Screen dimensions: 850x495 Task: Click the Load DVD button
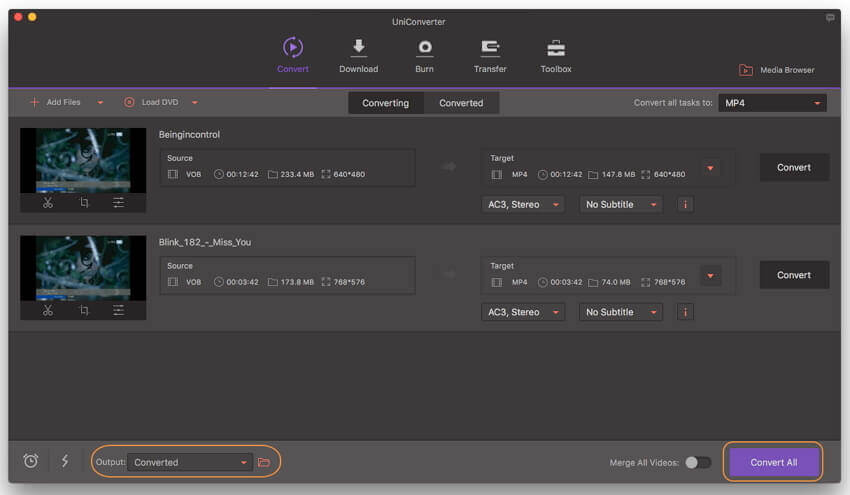pos(151,102)
